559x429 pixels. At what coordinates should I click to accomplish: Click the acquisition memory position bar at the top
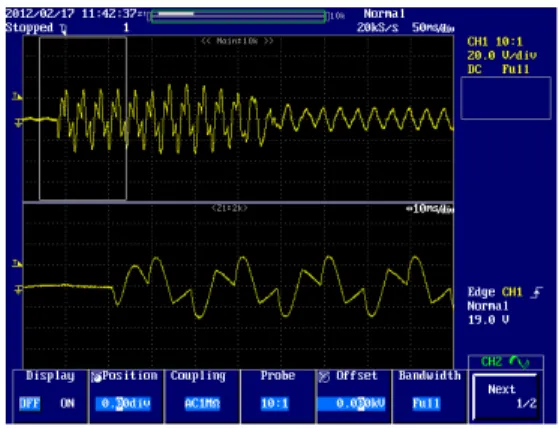[x=238, y=16]
